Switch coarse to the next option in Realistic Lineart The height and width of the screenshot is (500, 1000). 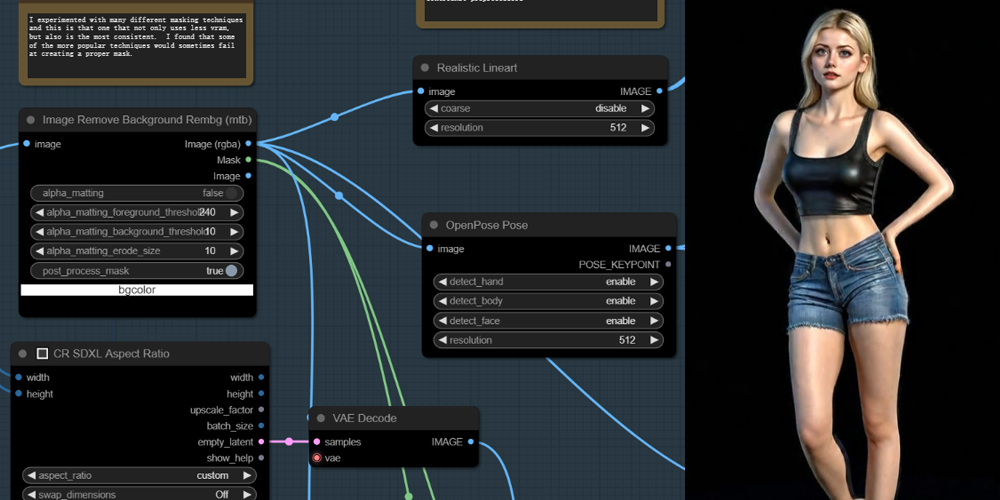click(645, 108)
